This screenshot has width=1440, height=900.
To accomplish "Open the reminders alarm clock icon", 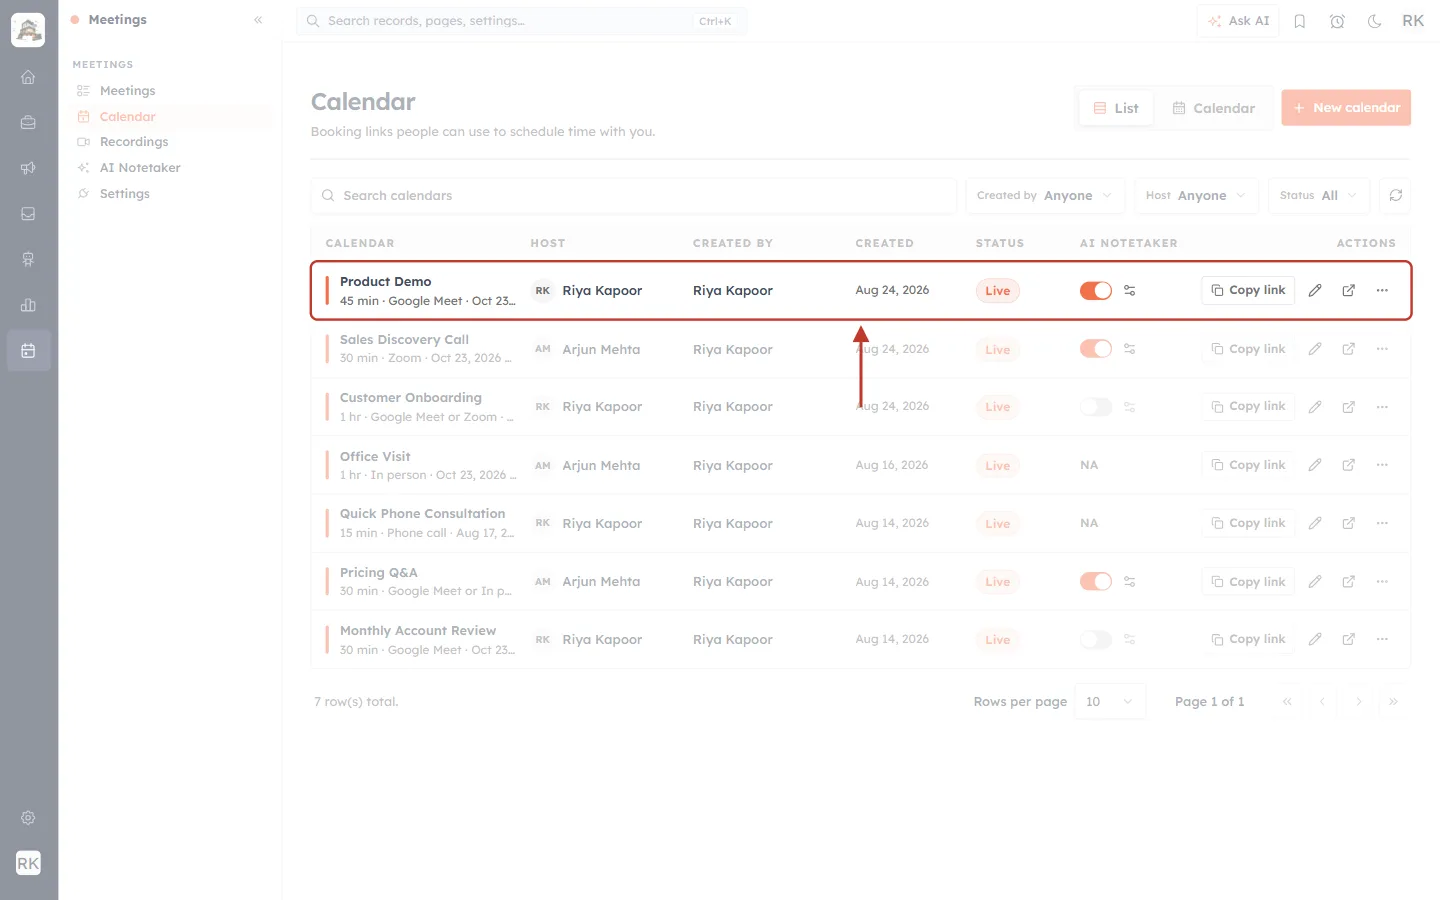I will coord(1337,21).
